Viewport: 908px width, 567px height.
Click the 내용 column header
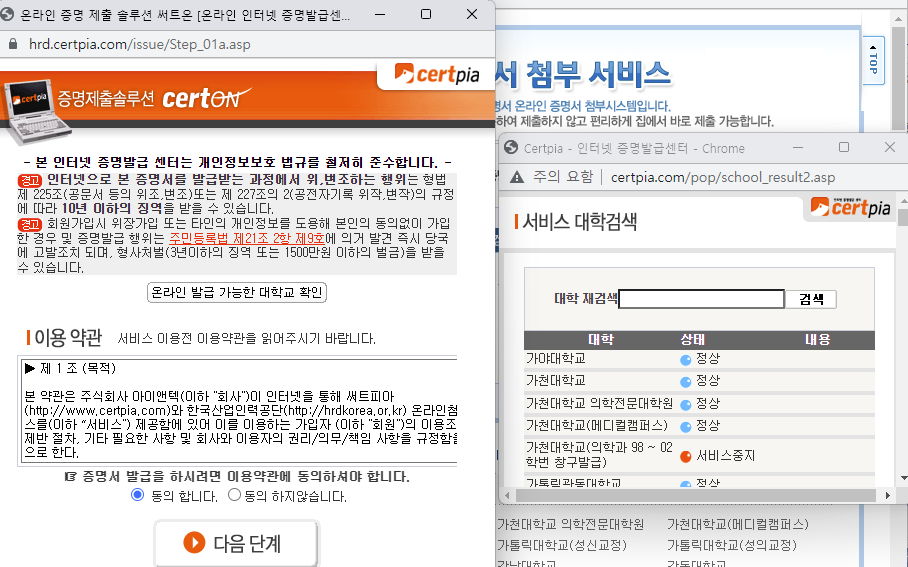[x=817, y=339]
